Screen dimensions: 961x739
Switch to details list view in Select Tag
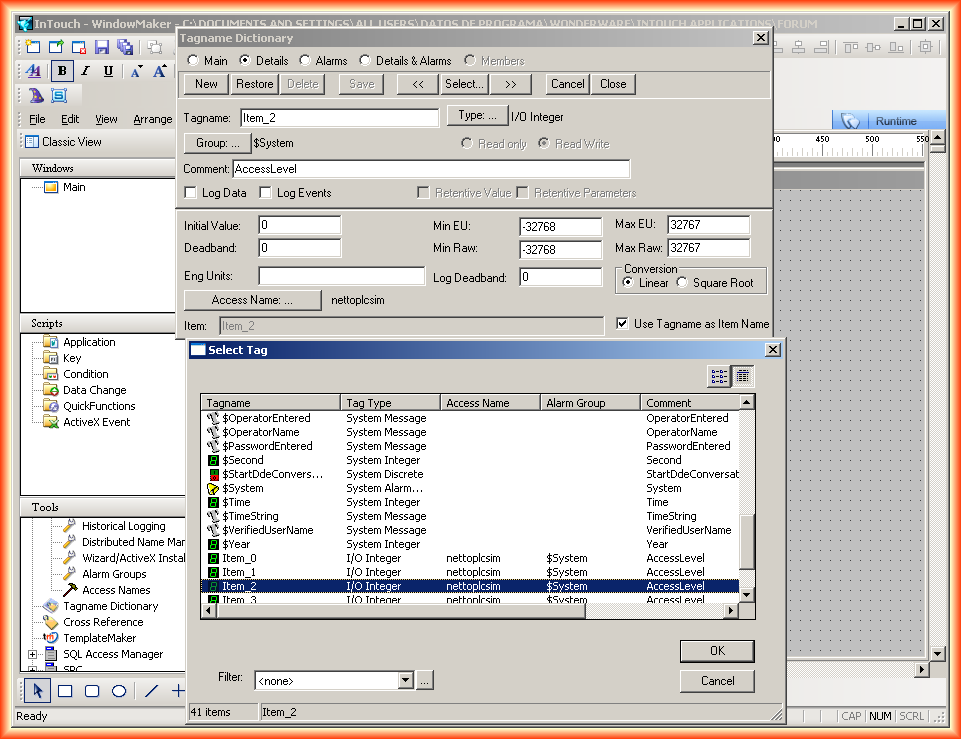743,376
